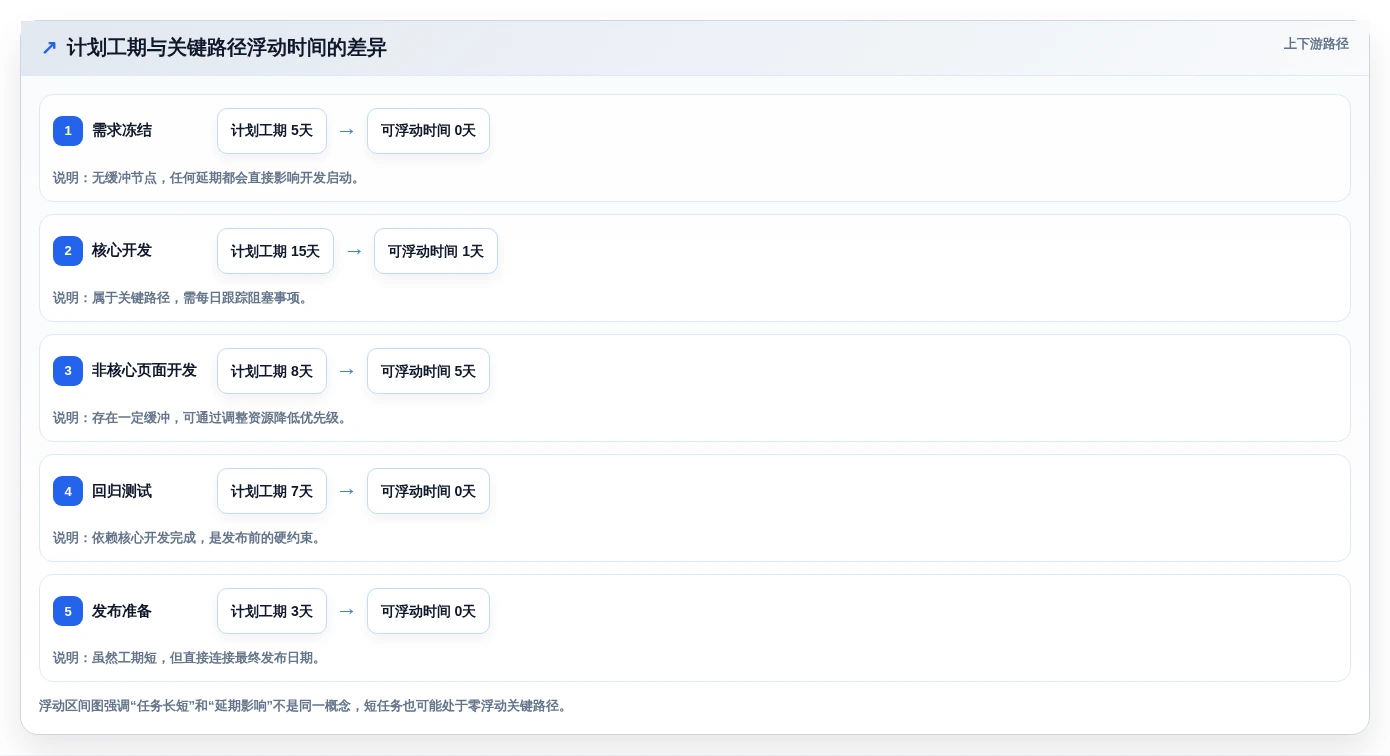Image resolution: width=1390 pixels, height=756 pixels.
Task: Click the 计划工期 8天 chip
Action: (x=272, y=371)
